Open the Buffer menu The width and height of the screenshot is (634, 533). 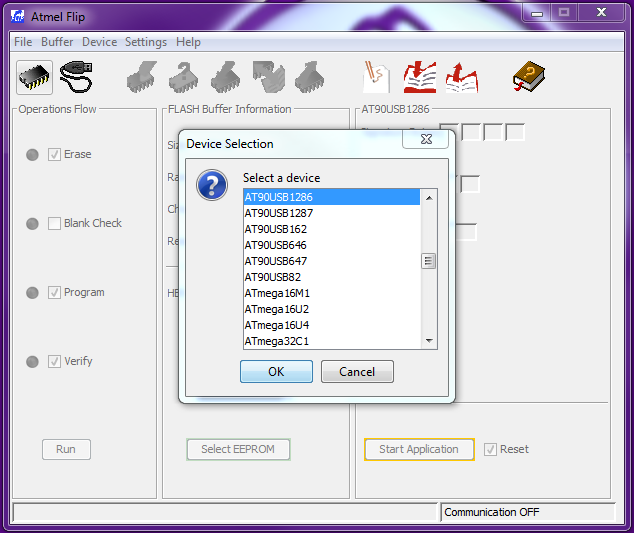click(x=57, y=42)
